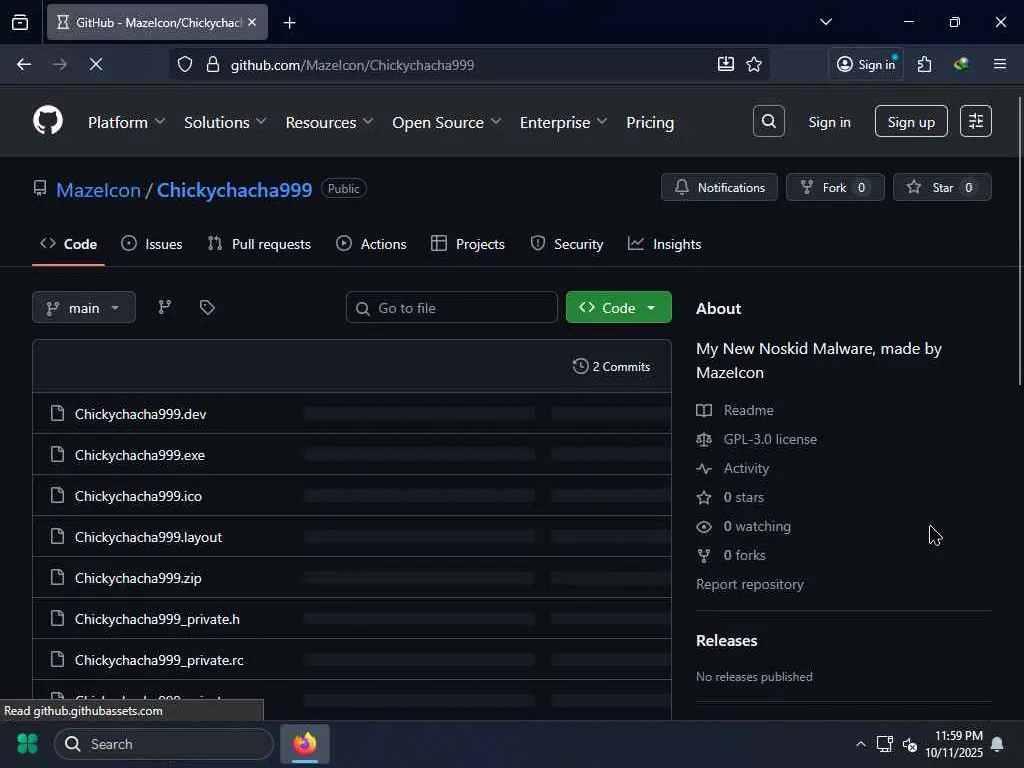Open the MazeIcon owner link
Screen dimensions: 1024x768
pos(98,190)
